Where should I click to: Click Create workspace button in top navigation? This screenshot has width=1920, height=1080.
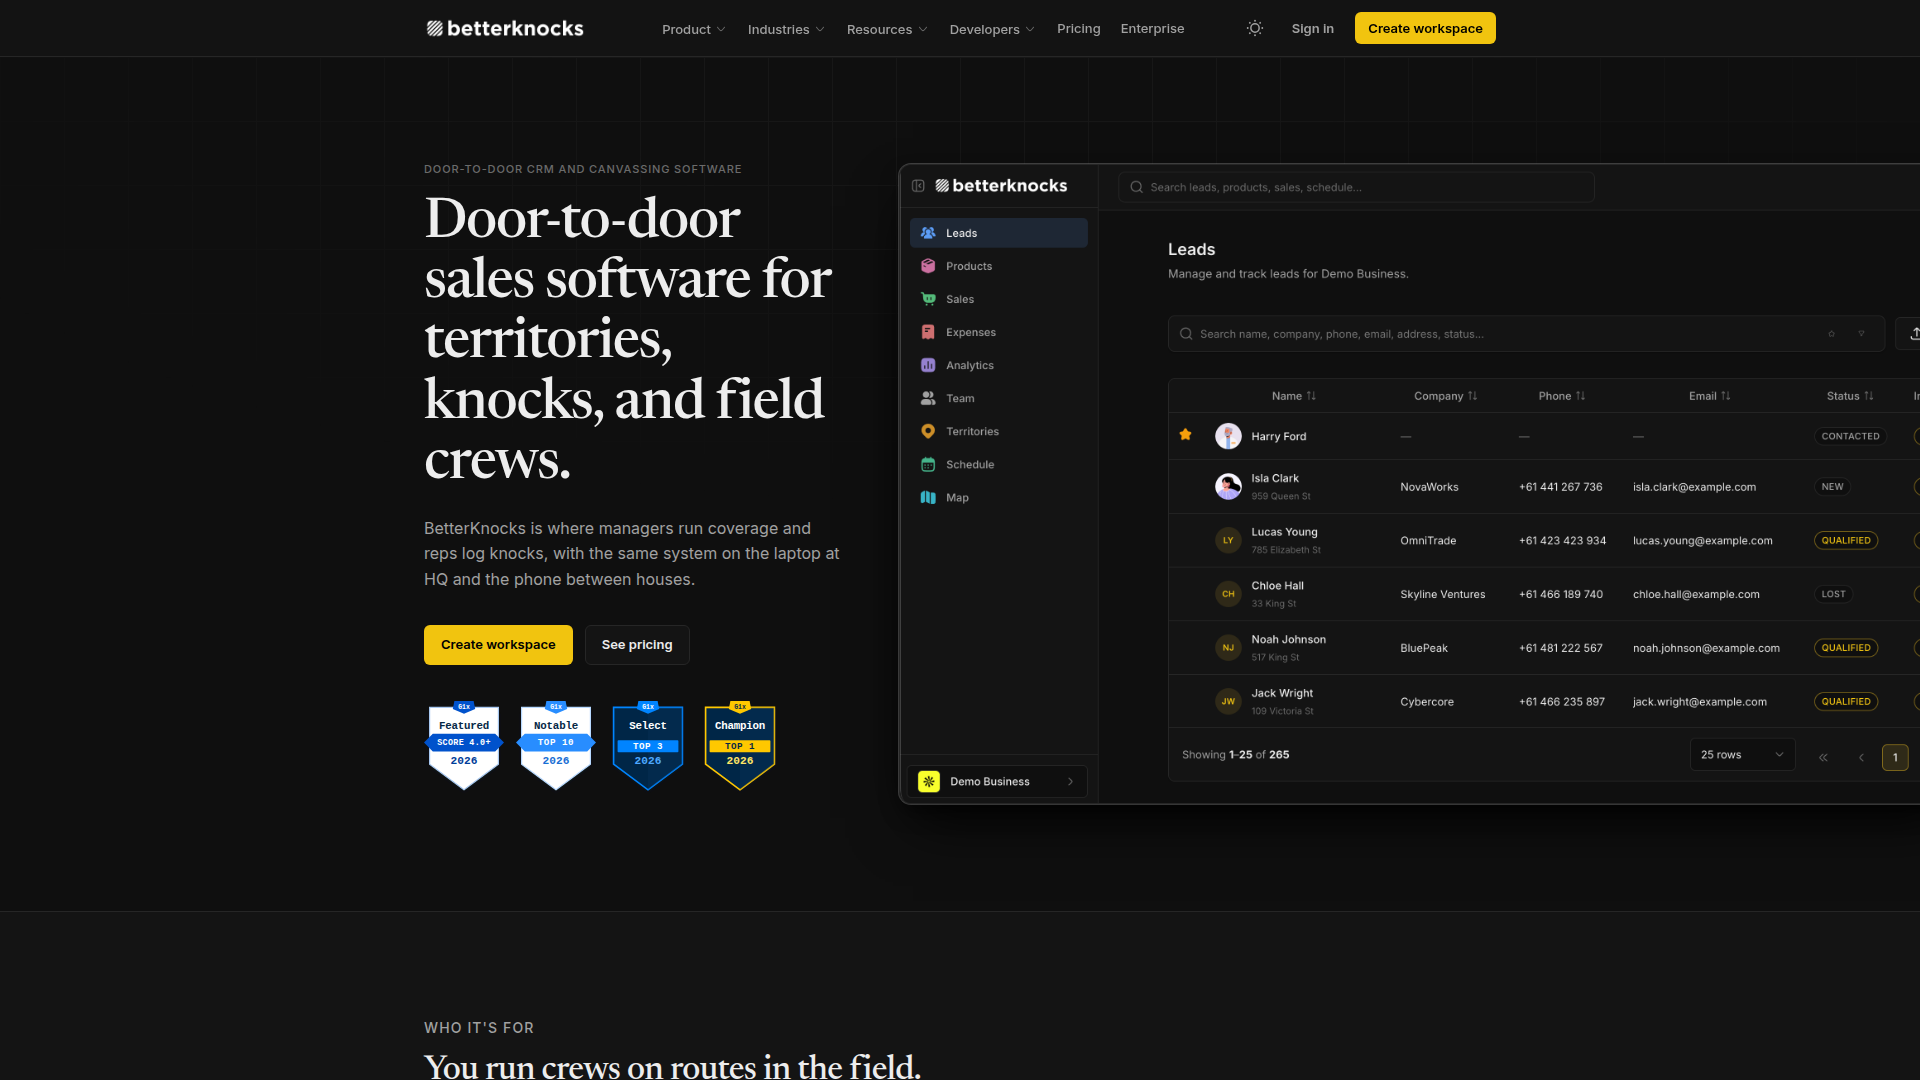click(1425, 28)
